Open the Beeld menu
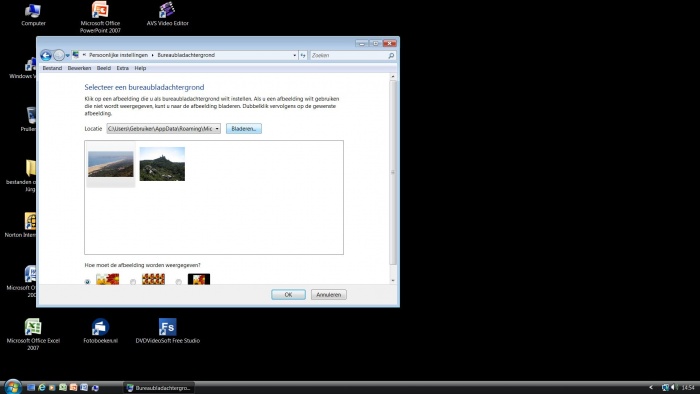Screen dimensions: 700x394 click(104, 68)
